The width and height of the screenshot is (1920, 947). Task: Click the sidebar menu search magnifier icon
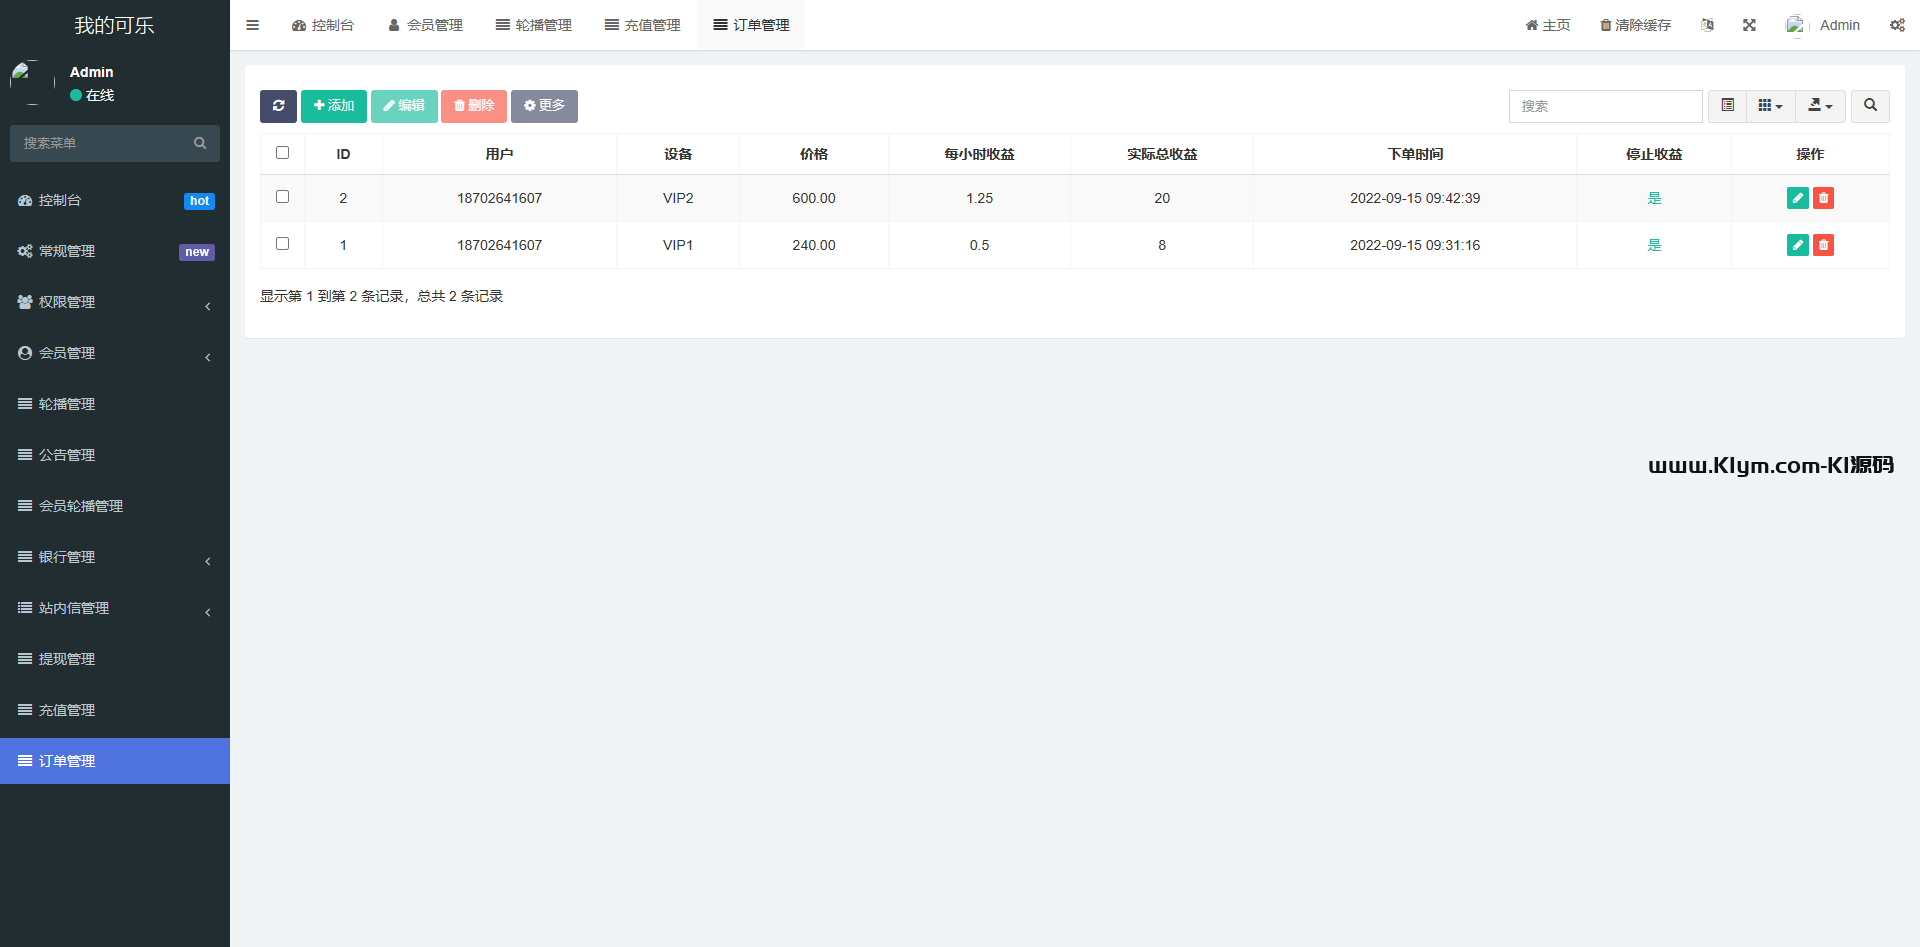click(x=200, y=143)
